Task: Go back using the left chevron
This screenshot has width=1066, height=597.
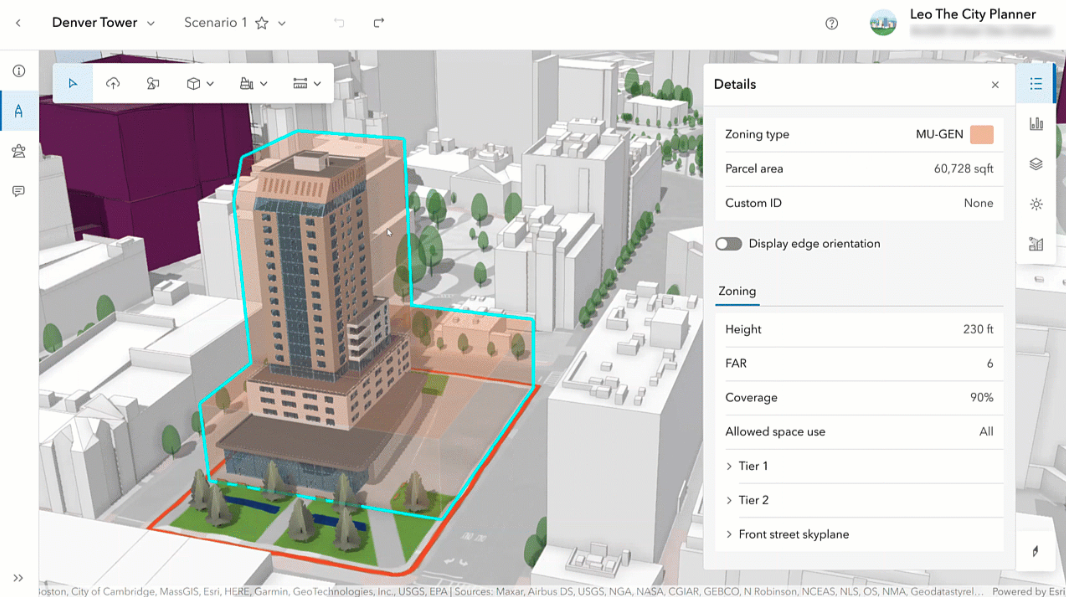Action: tap(18, 23)
